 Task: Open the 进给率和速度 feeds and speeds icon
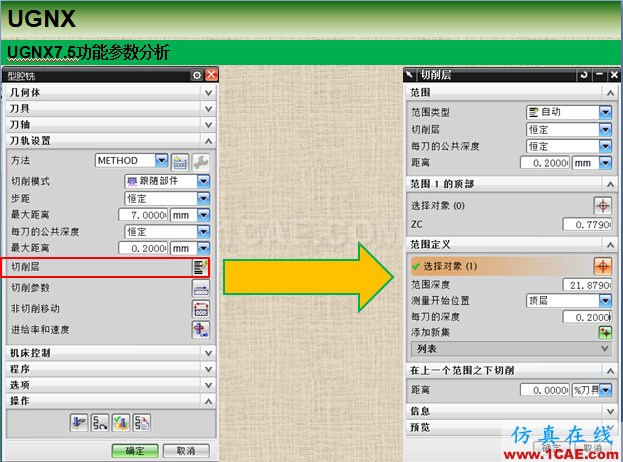coord(201,330)
